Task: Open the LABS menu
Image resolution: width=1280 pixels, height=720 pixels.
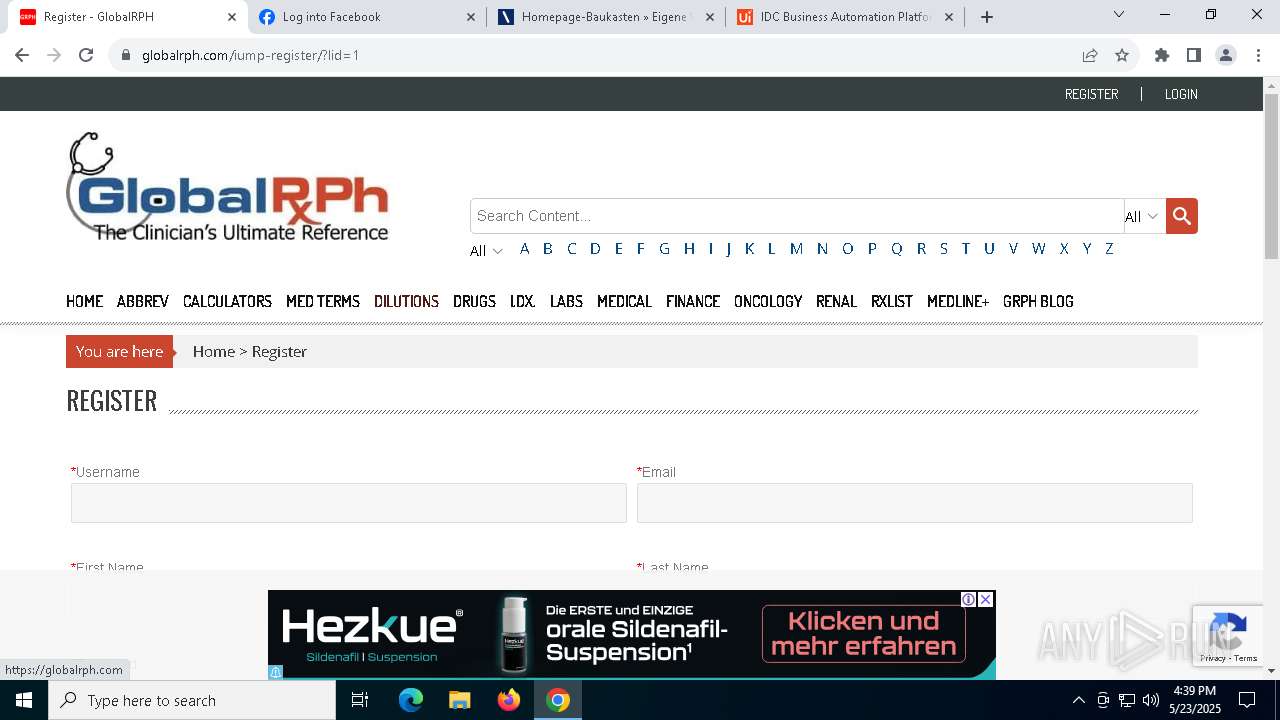Action: [566, 301]
